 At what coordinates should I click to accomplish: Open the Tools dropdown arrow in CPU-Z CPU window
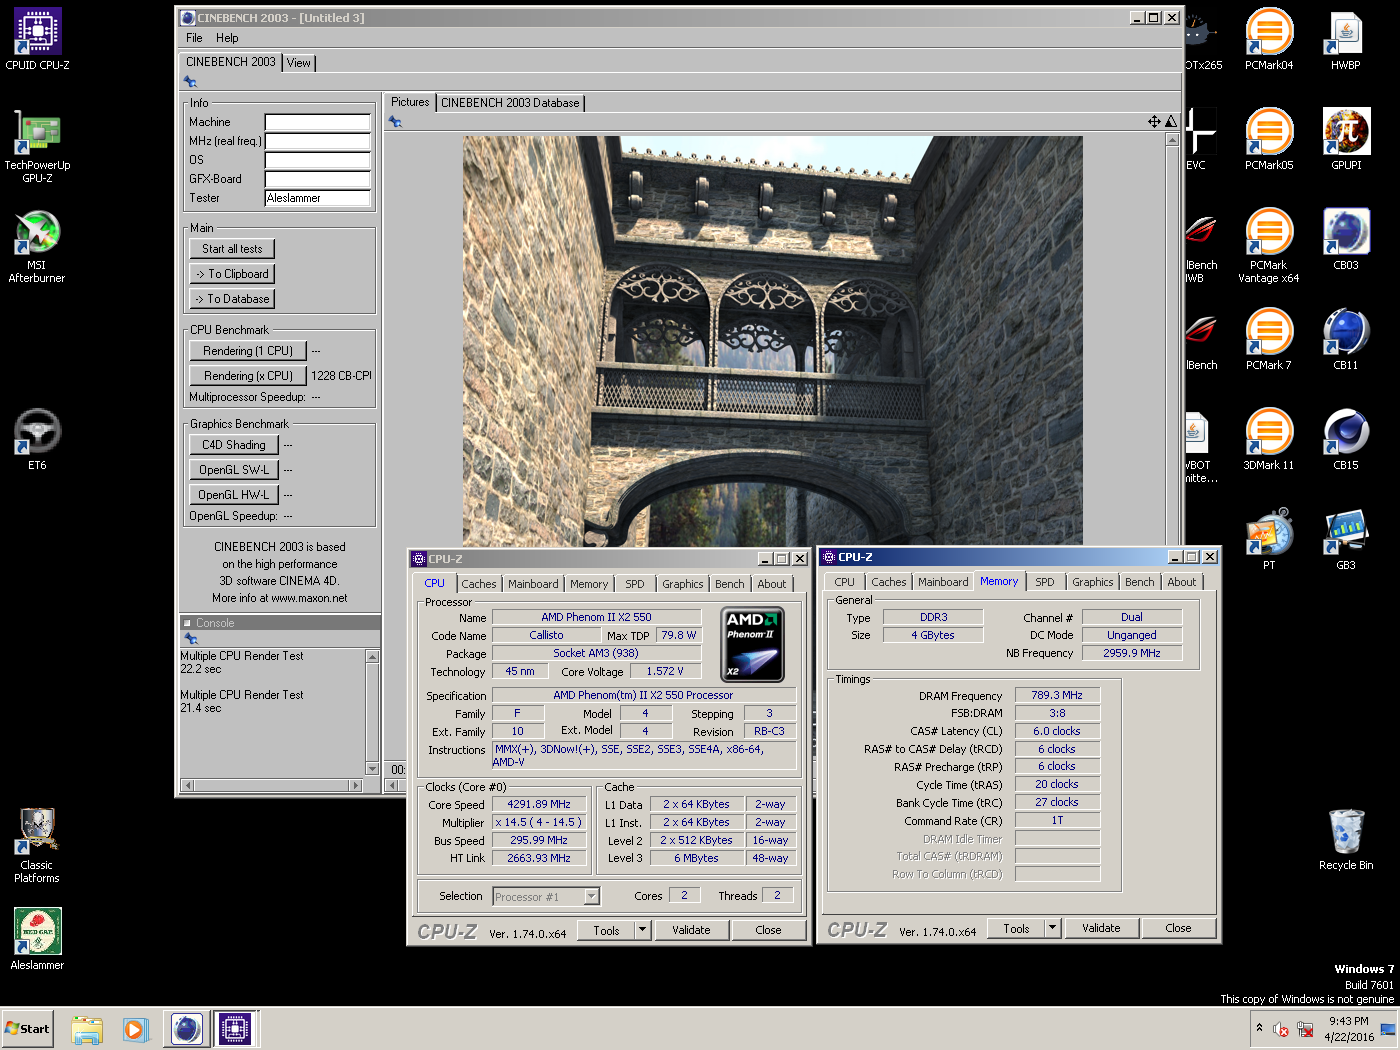pos(642,930)
